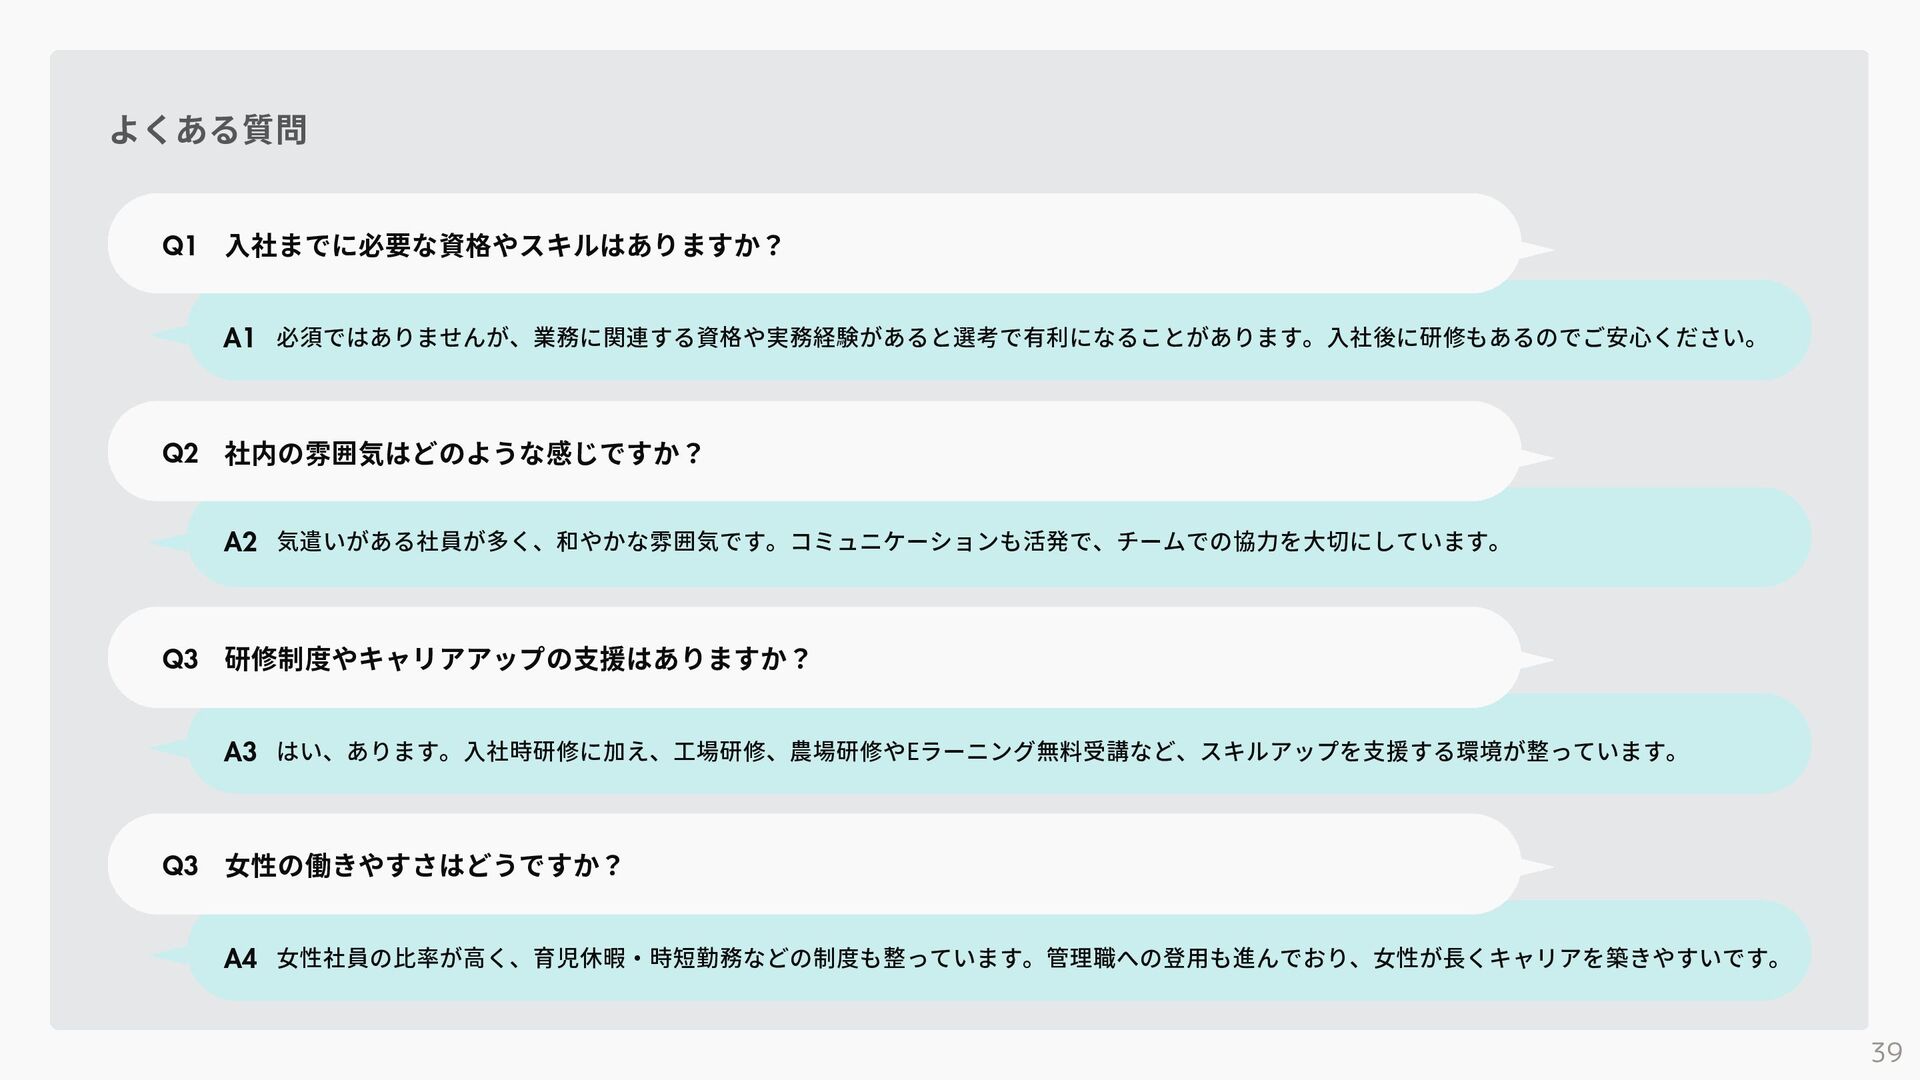Open question about 資格やスキル requirements
The image size is (1920, 1080).
(504, 245)
